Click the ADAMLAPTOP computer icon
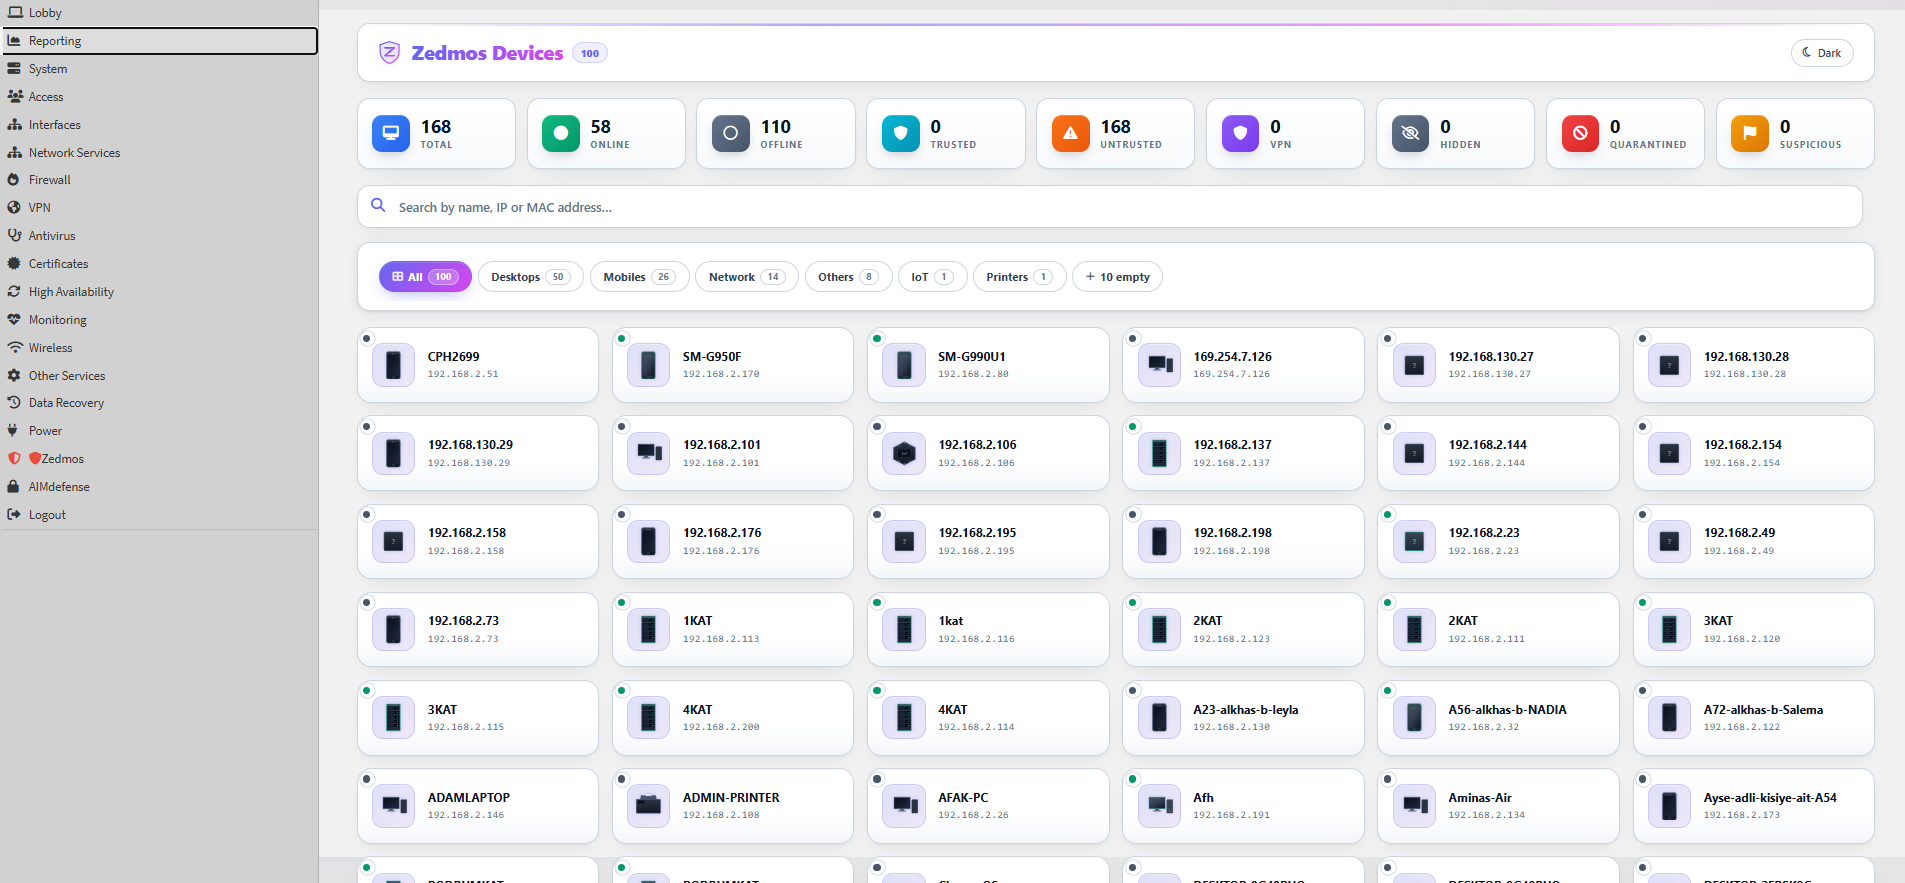The image size is (1905, 883). [394, 806]
